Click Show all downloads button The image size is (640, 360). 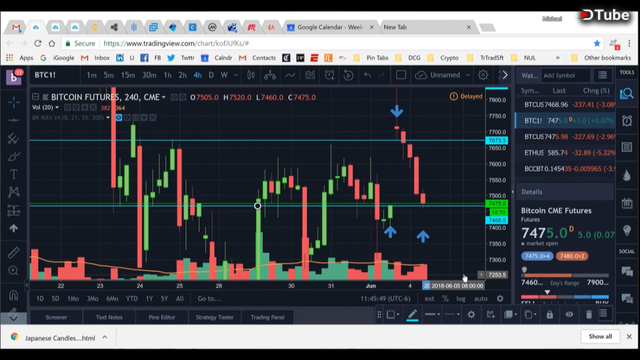click(x=600, y=336)
